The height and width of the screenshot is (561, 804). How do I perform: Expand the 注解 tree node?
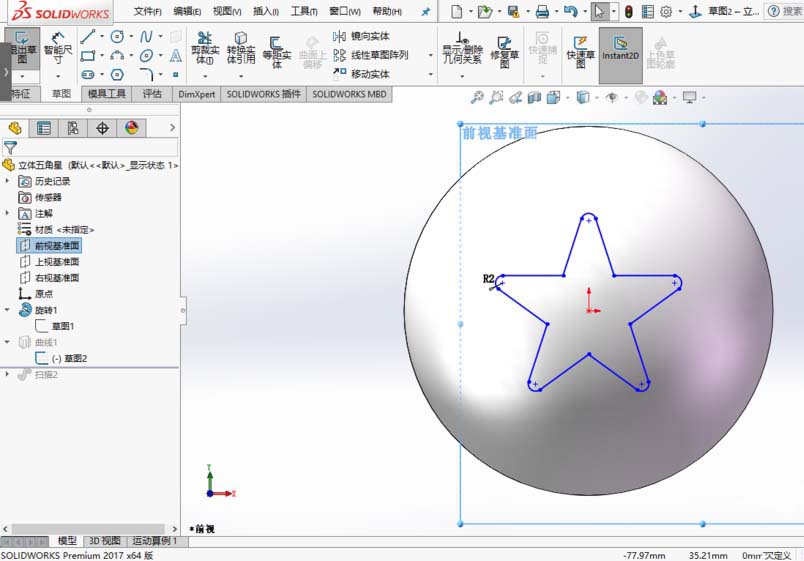coord(7,213)
